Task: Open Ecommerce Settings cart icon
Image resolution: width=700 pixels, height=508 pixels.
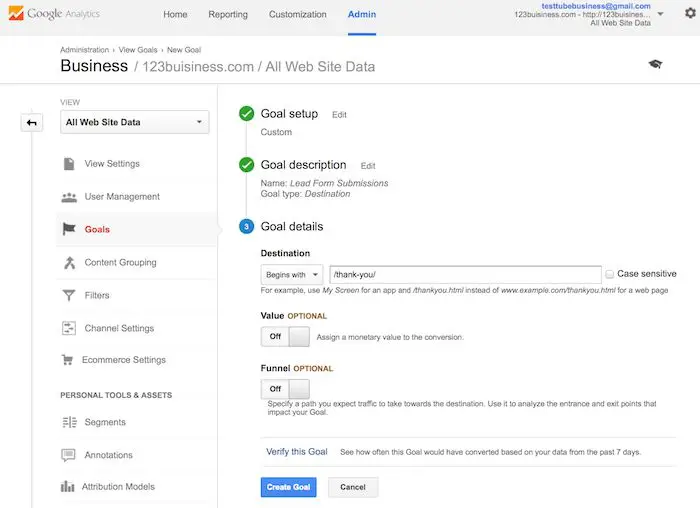Action: click(x=69, y=360)
